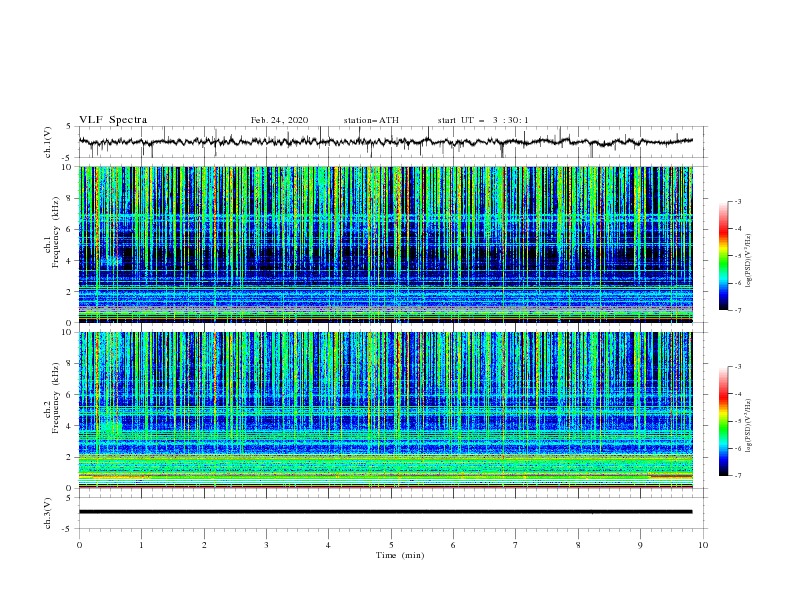
Task: Click the "-7" label on ch.2 color bar
Action: pyautogui.click(x=737, y=476)
